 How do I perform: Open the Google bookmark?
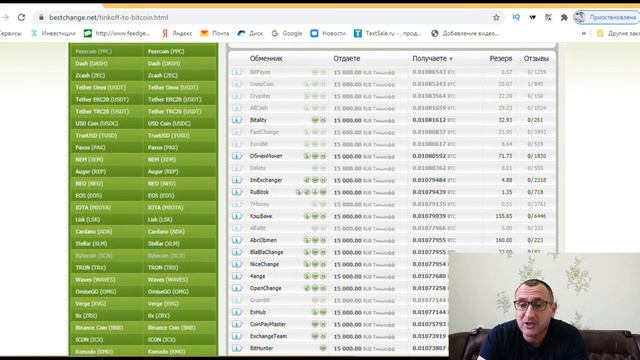tap(287, 33)
